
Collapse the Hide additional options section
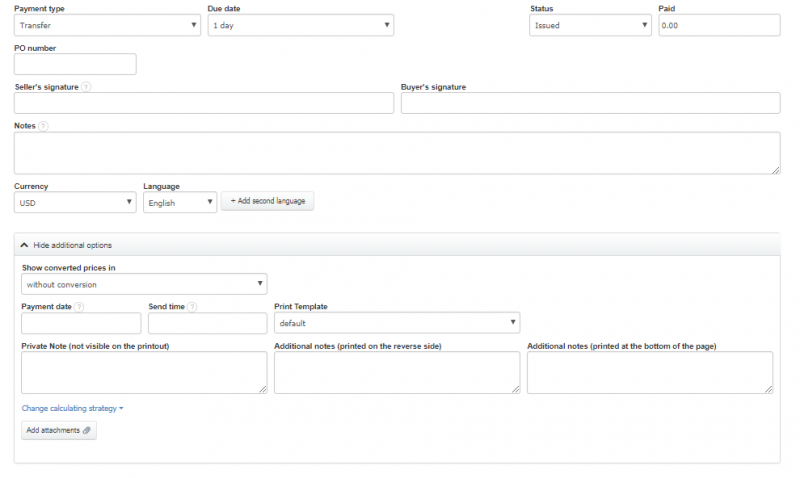(x=67, y=245)
